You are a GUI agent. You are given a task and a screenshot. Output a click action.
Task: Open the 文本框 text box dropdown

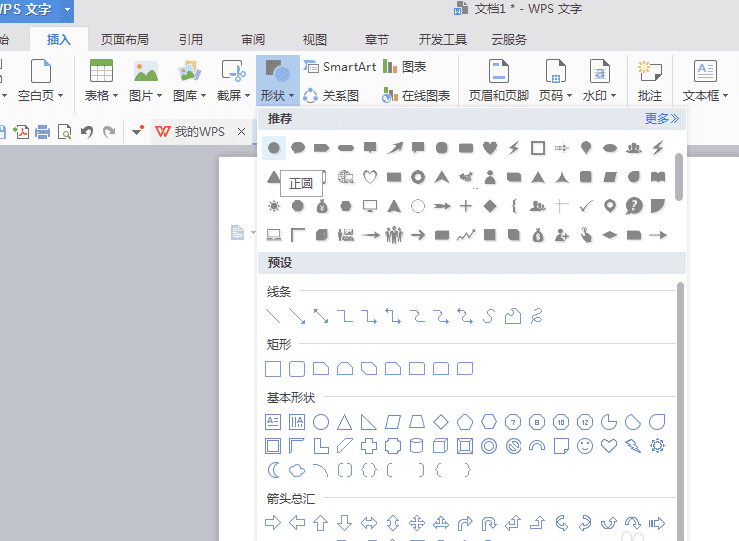coord(705,96)
